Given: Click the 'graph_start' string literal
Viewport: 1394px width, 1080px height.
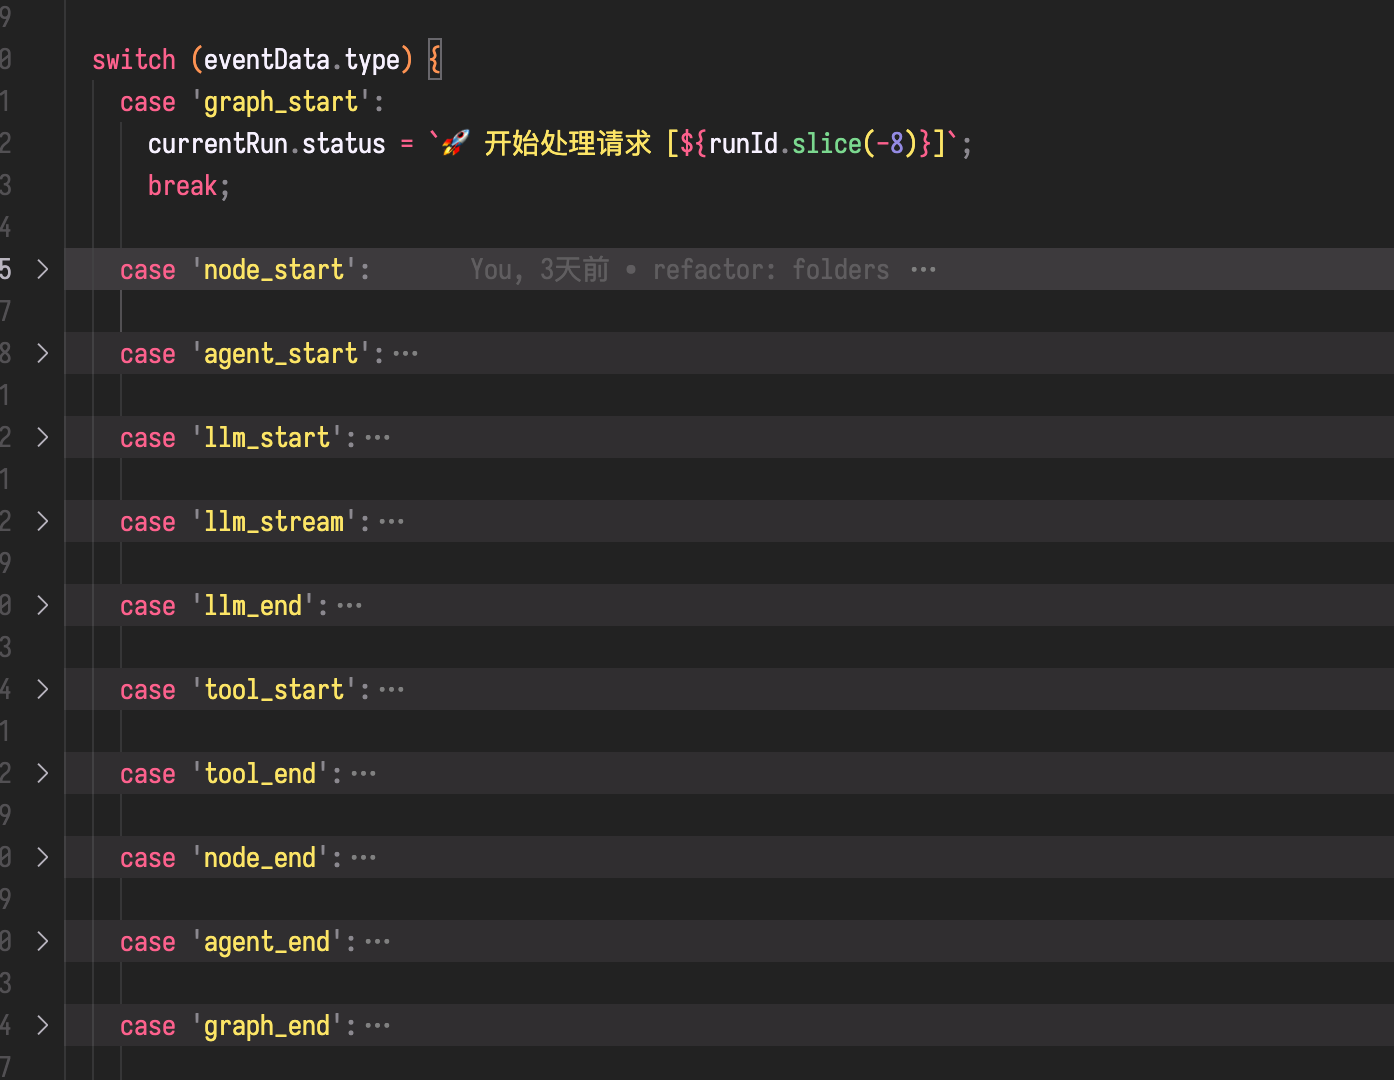Looking at the screenshot, I should coord(281,102).
